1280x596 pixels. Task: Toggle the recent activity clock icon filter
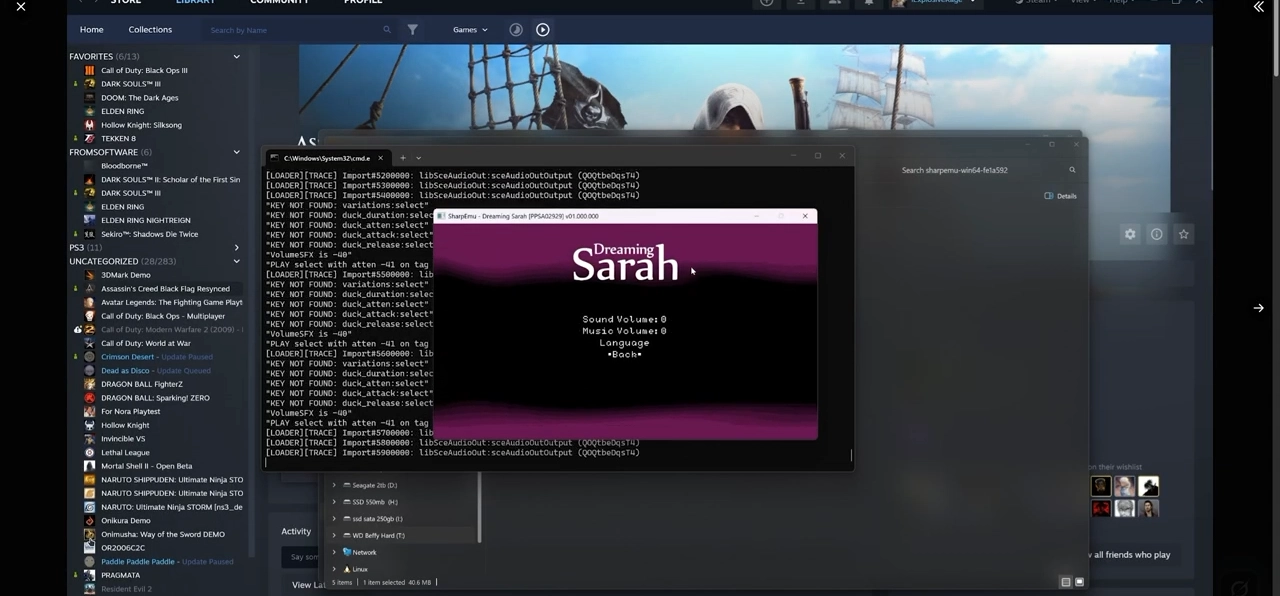(x=516, y=30)
